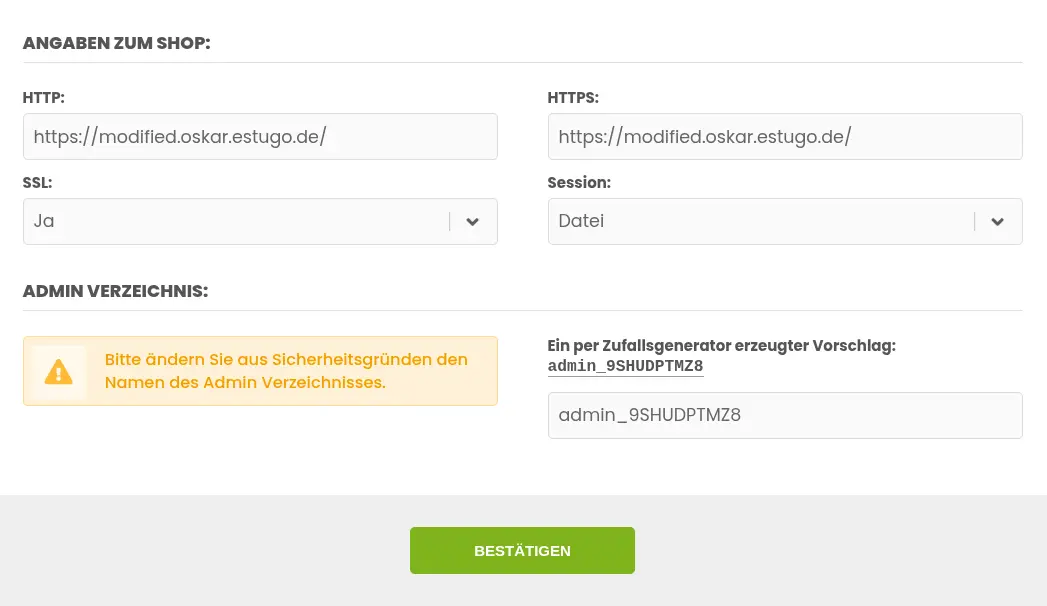Click the admin directory name input field
Image resolution: width=1047 pixels, height=606 pixels.
point(785,415)
